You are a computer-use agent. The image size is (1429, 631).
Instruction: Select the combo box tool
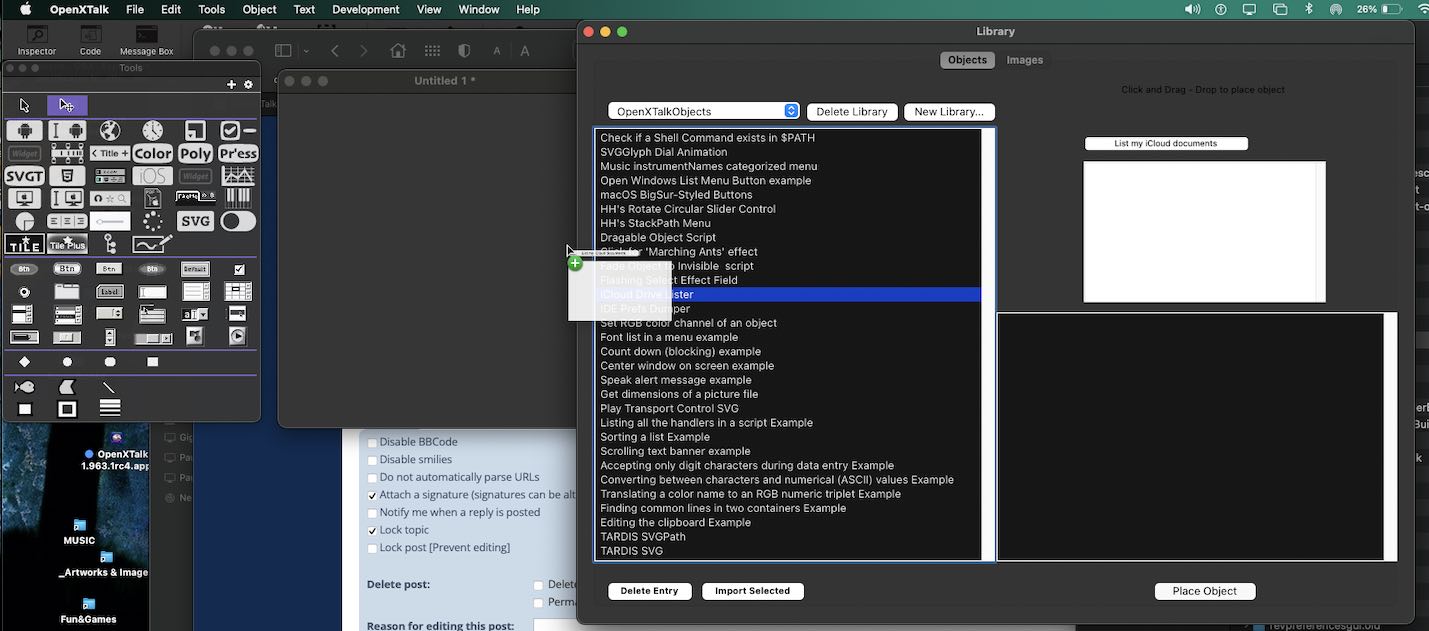[x=195, y=314]
